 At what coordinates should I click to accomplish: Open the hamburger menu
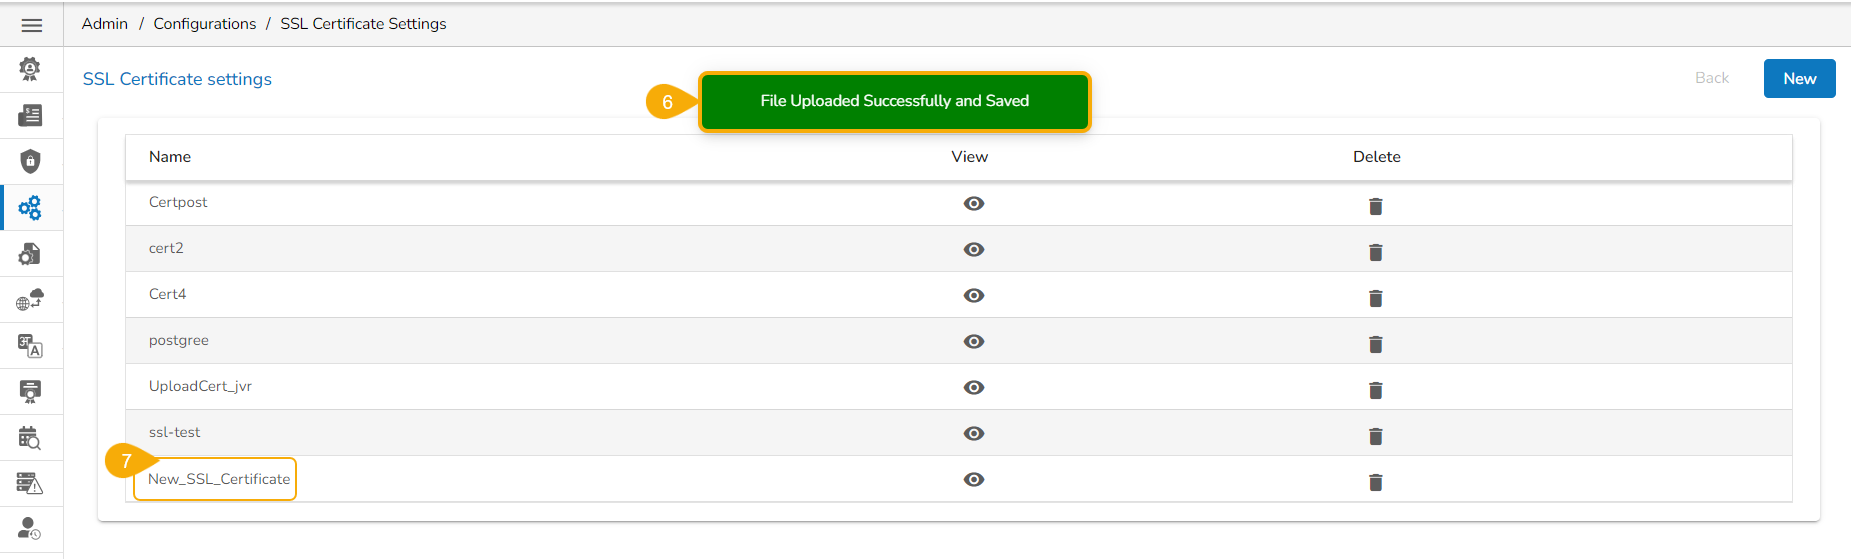pos(31,25)
